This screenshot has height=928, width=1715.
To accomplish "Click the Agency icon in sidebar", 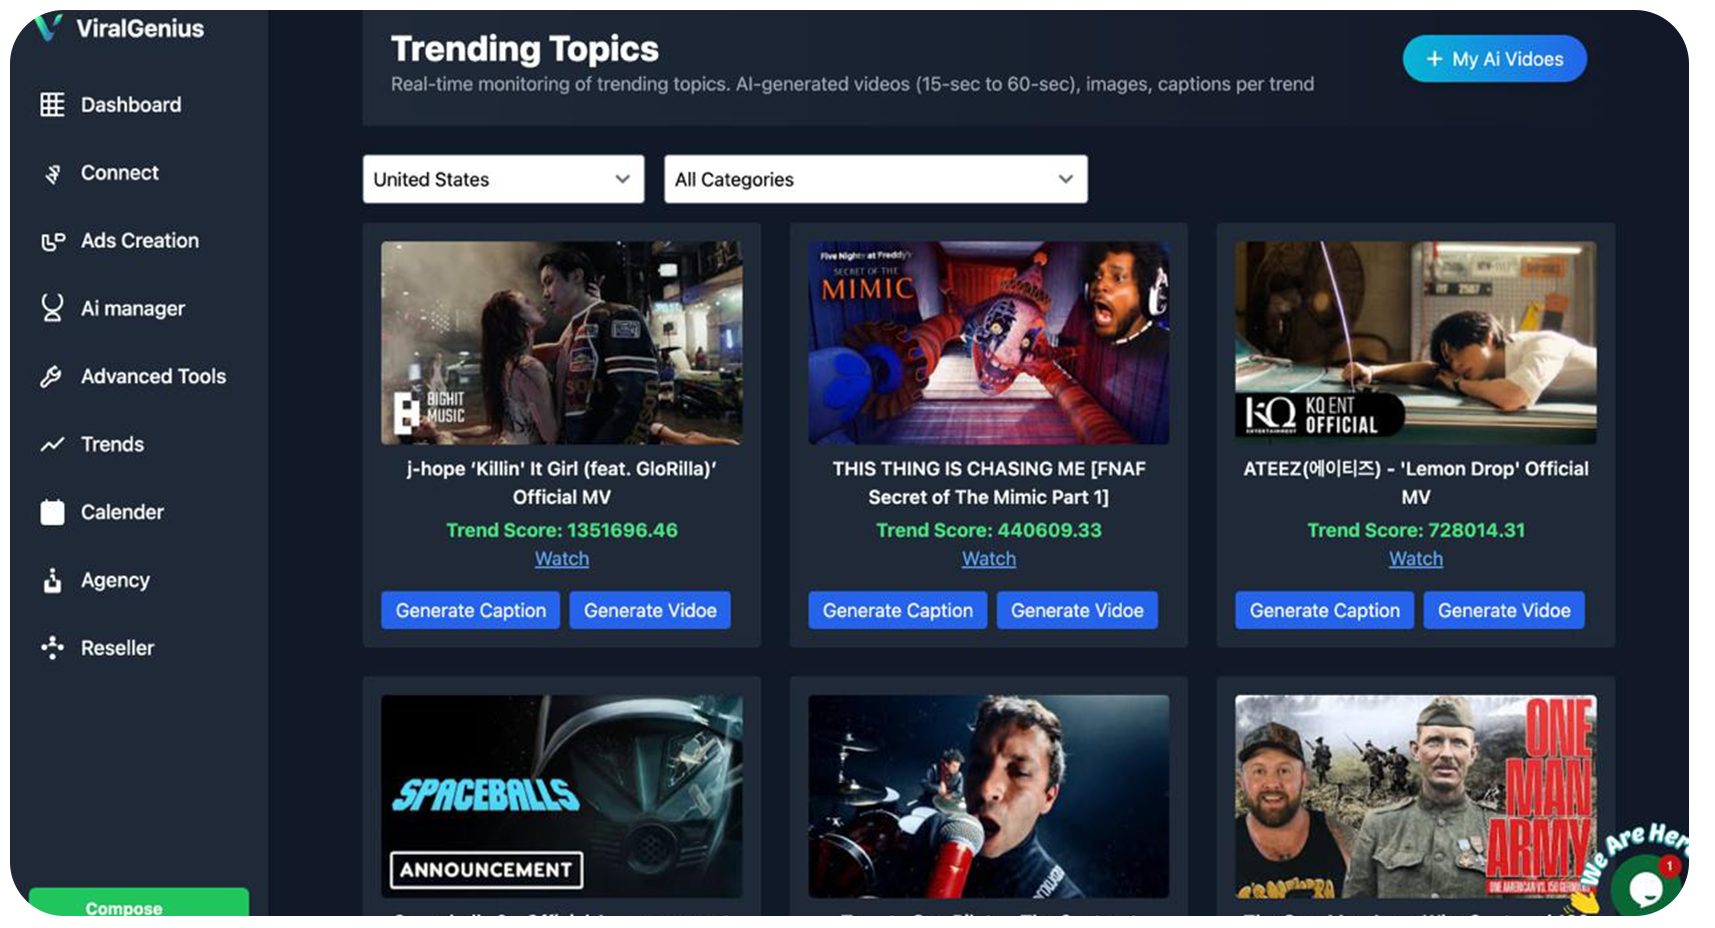I will coord(52,581).
